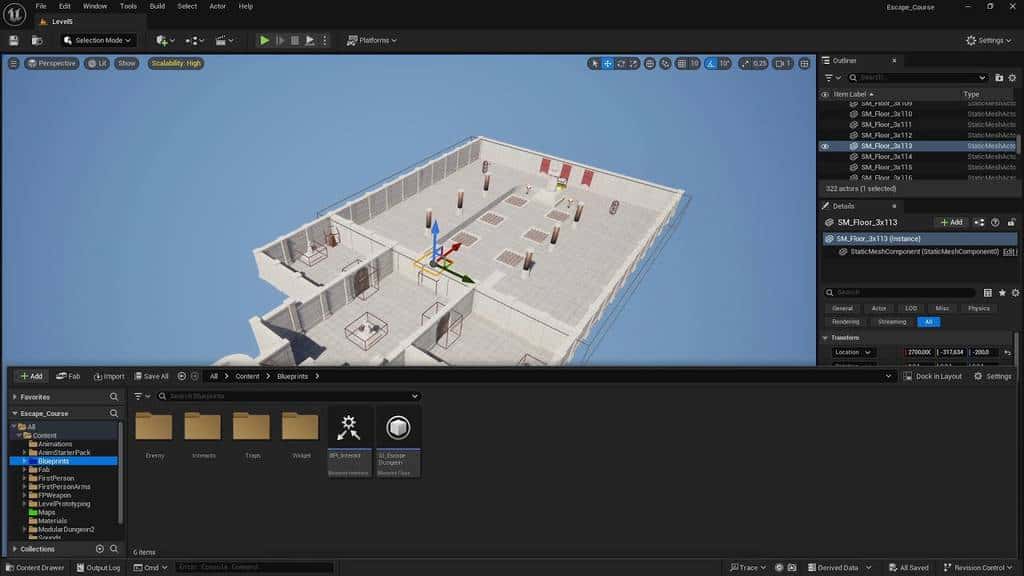Open the BPI_Interact blueprint interface asset
Screen dimensions: 1024x576
(349, 441)
